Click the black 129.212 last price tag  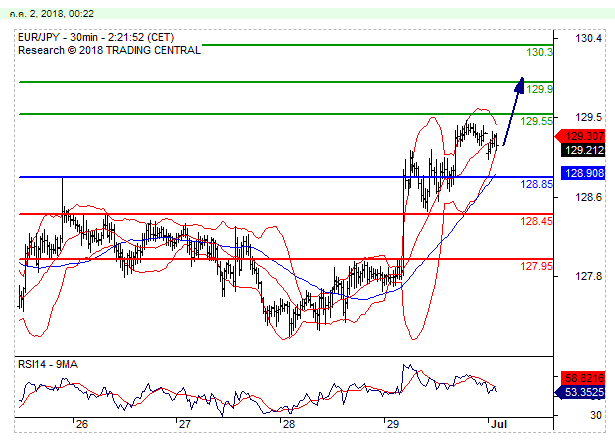point(583,150)
